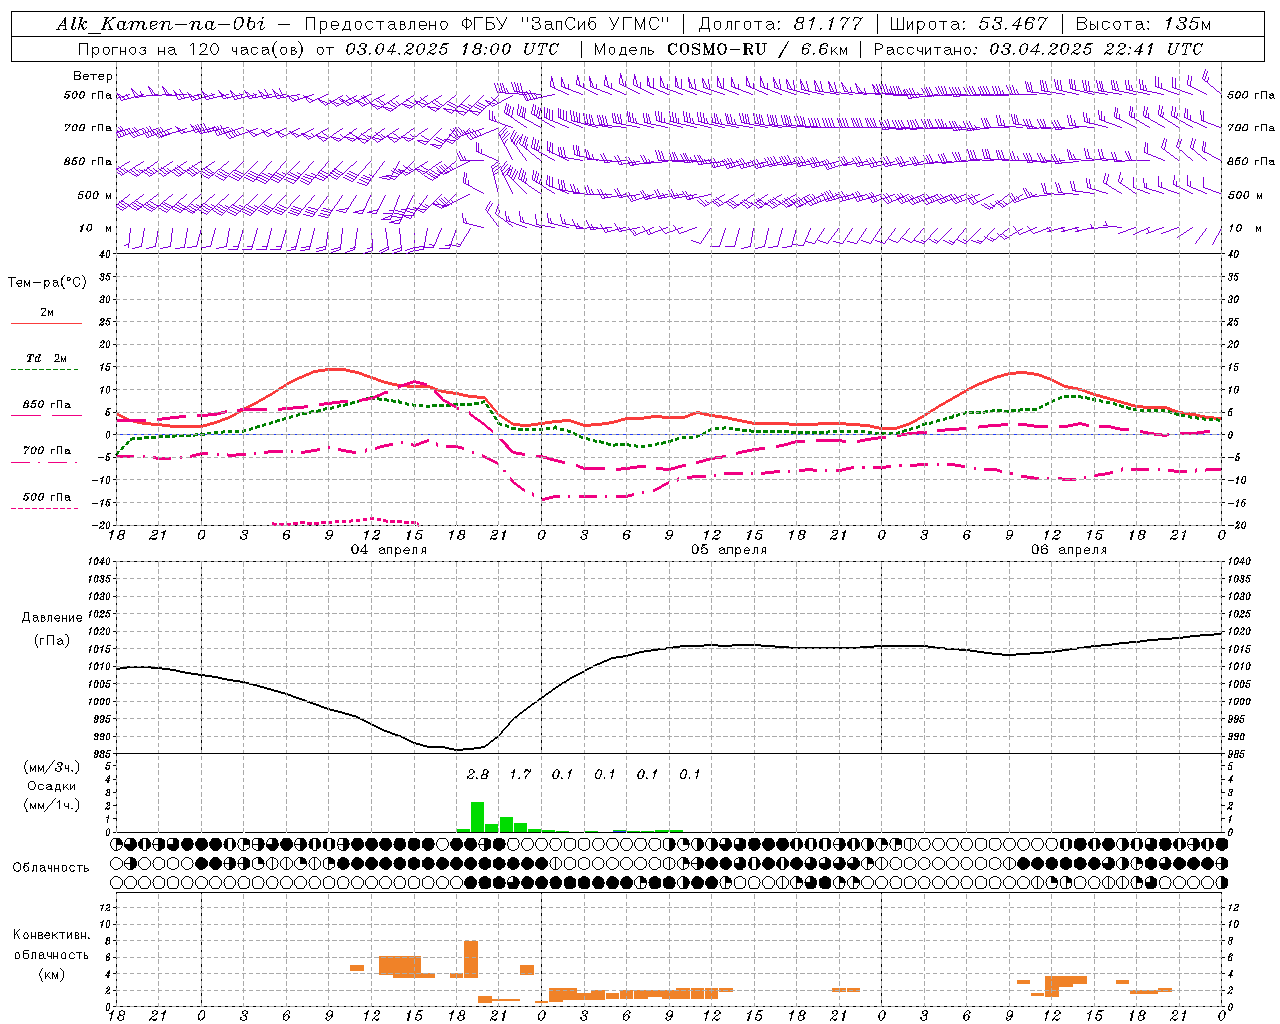Click the (гПа) unit label under Давление
Viewport: 1280px width, 1024px height.
coord(52,641)
